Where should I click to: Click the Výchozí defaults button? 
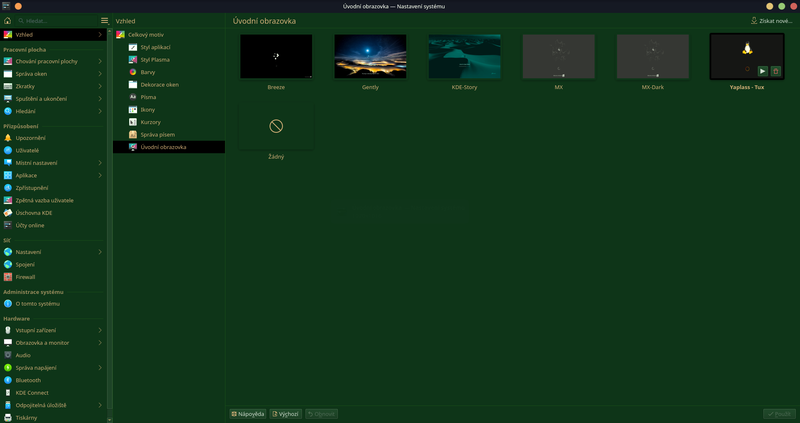(x=285, y=413)
